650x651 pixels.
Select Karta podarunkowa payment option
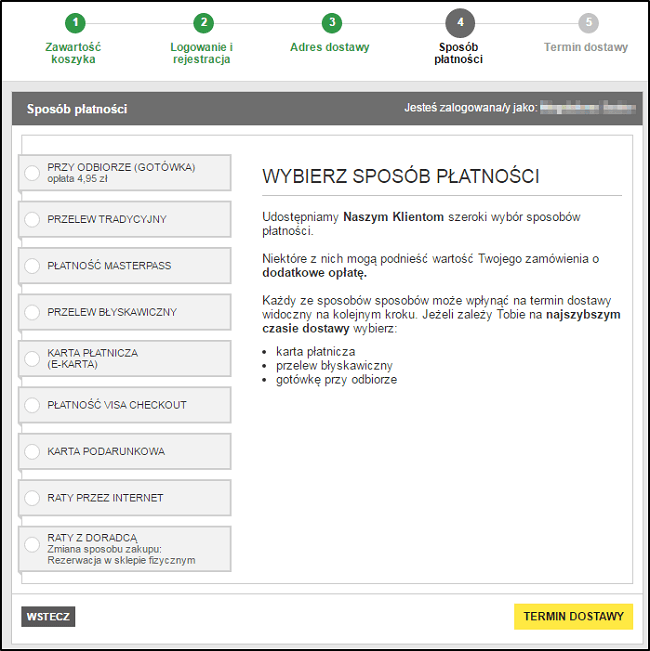click(x=32, y=452)
